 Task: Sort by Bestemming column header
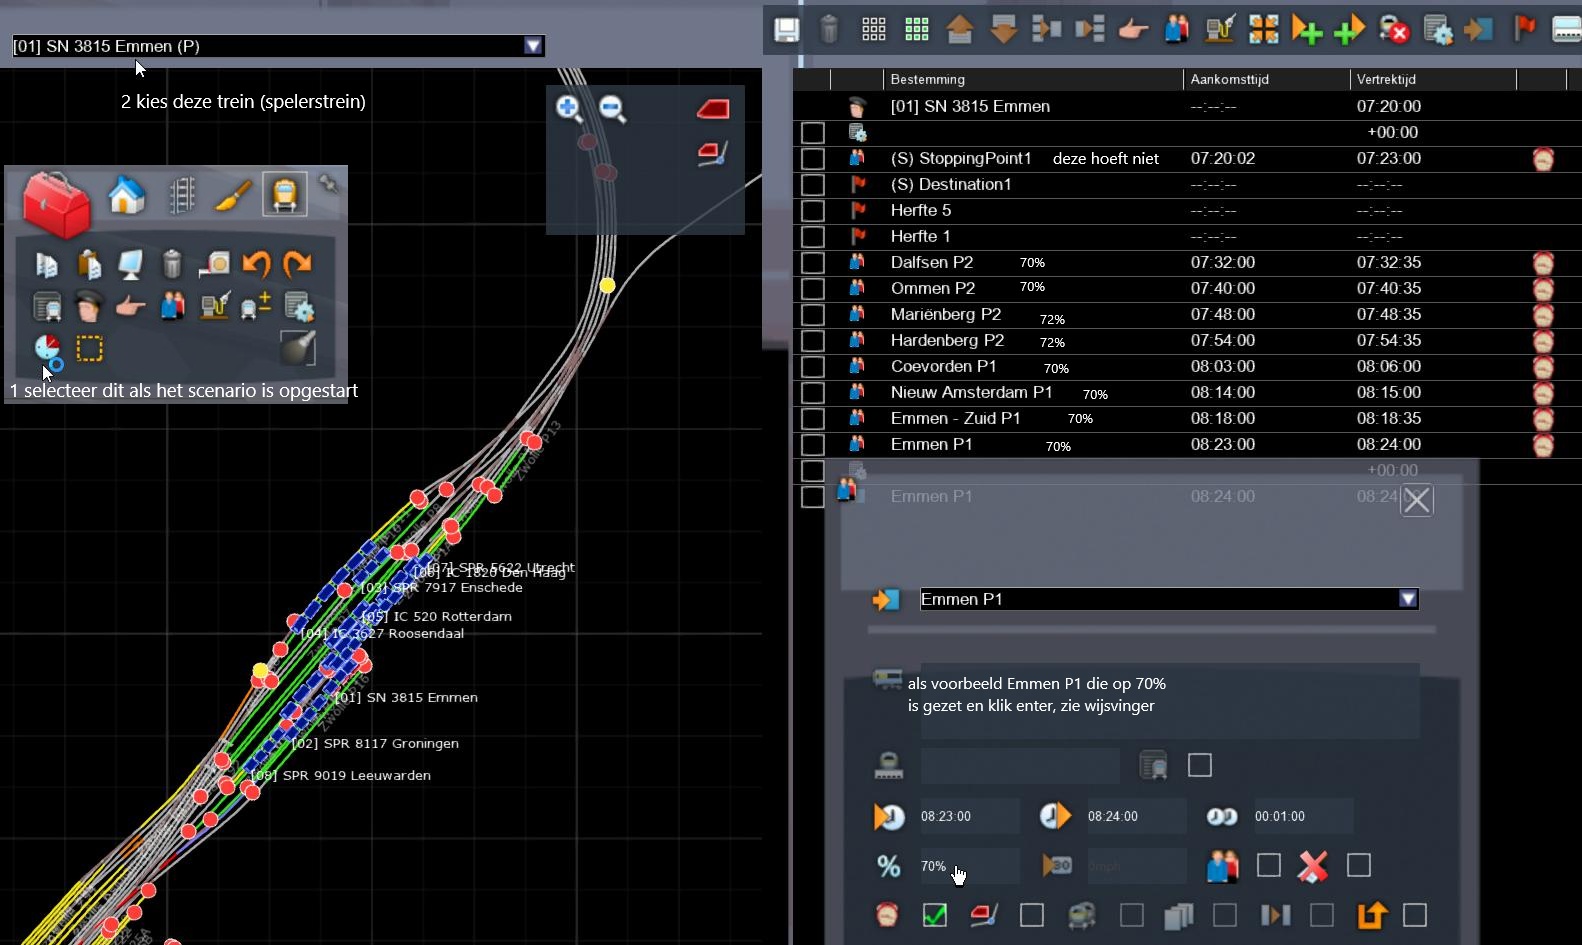pos(927,79)
